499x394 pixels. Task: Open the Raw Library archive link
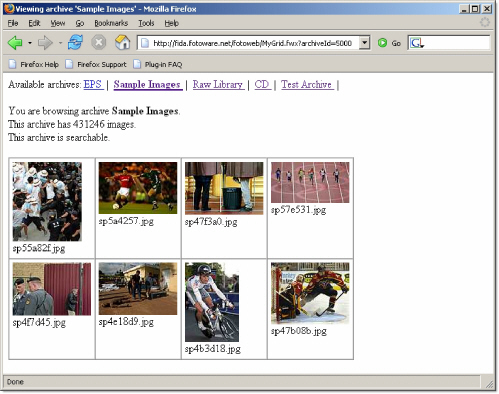tap(218, 84)
